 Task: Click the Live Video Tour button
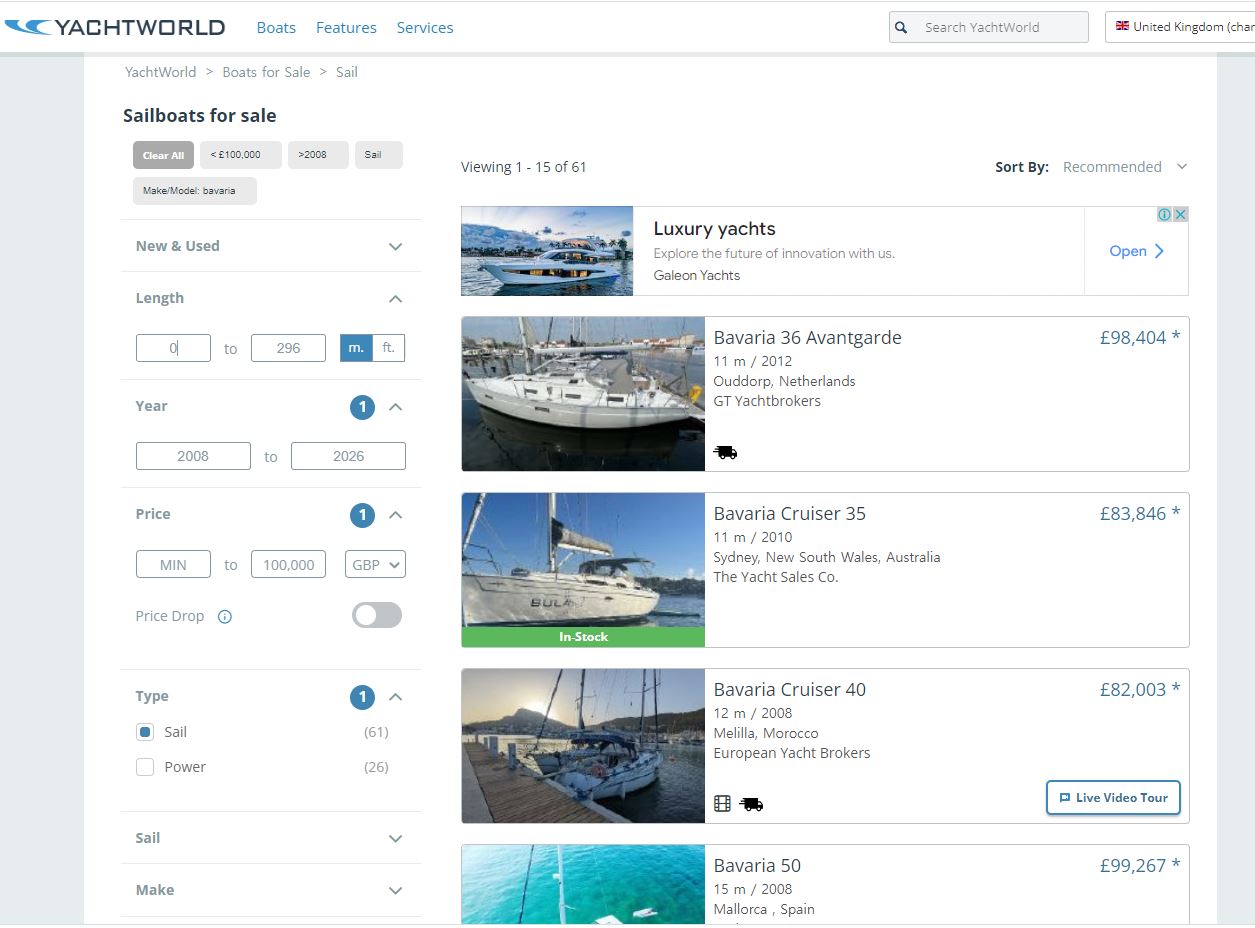tap(1113, 798)
